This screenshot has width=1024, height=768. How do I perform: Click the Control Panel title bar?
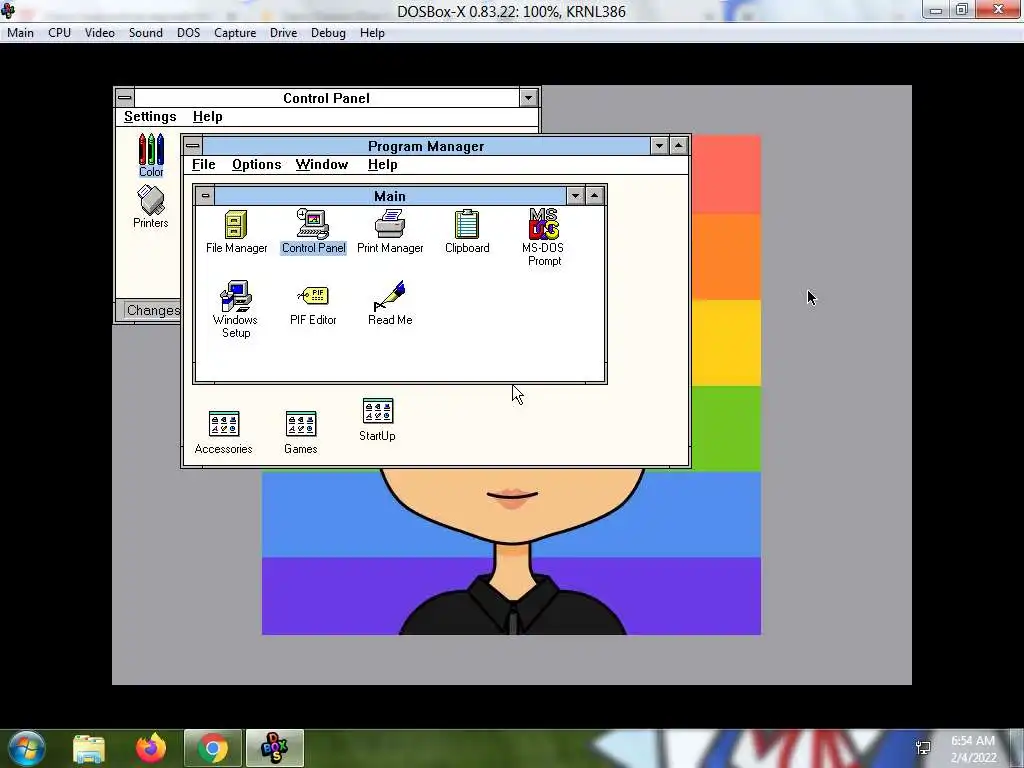click(327, 98)
